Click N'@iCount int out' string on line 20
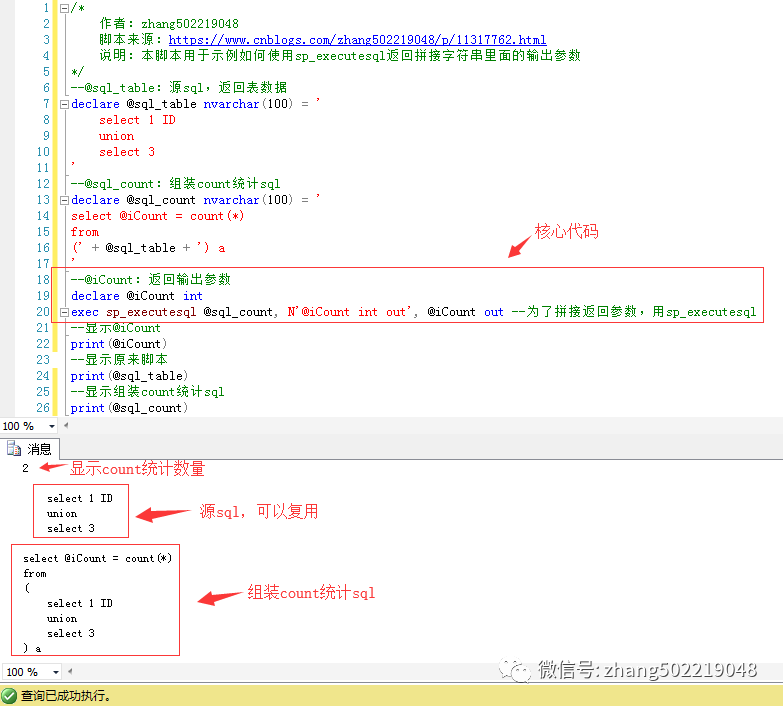 [x=349, y=312]
